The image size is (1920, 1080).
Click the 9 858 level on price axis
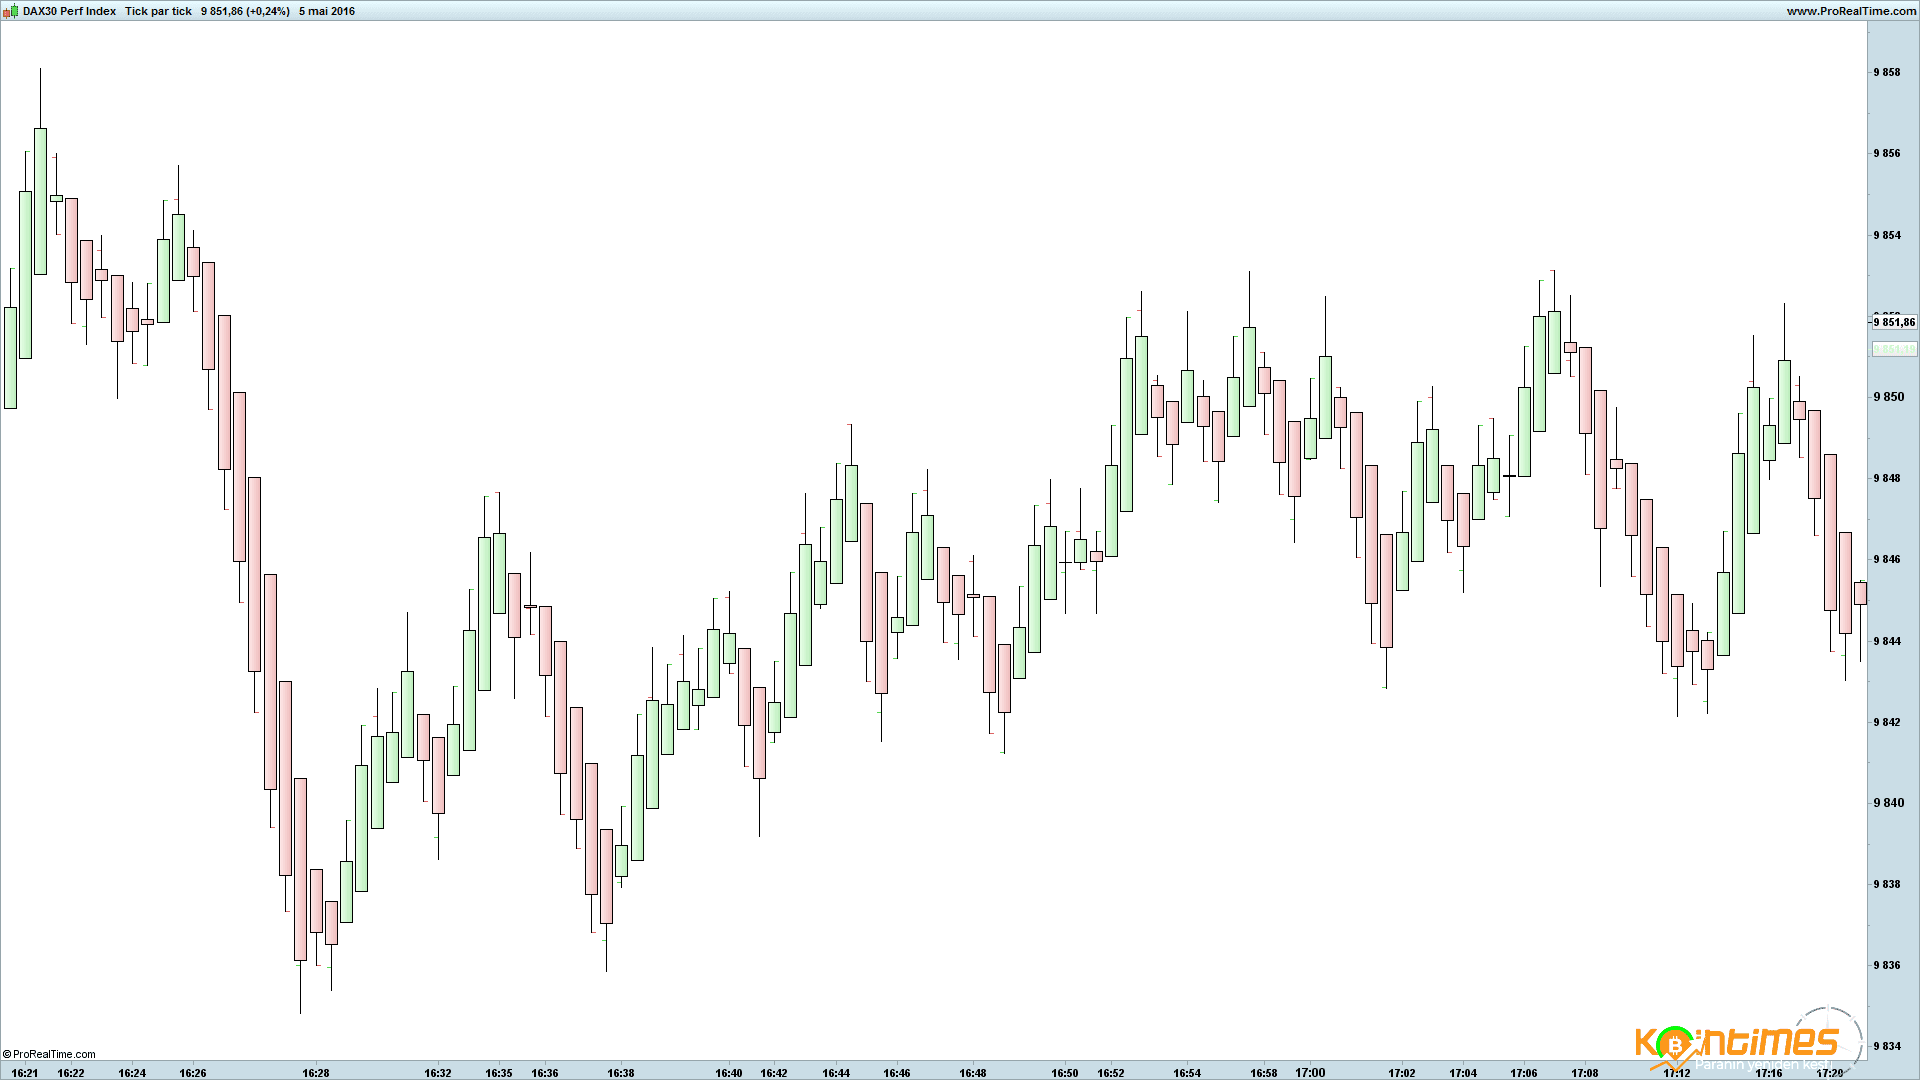click(1887, 72)
